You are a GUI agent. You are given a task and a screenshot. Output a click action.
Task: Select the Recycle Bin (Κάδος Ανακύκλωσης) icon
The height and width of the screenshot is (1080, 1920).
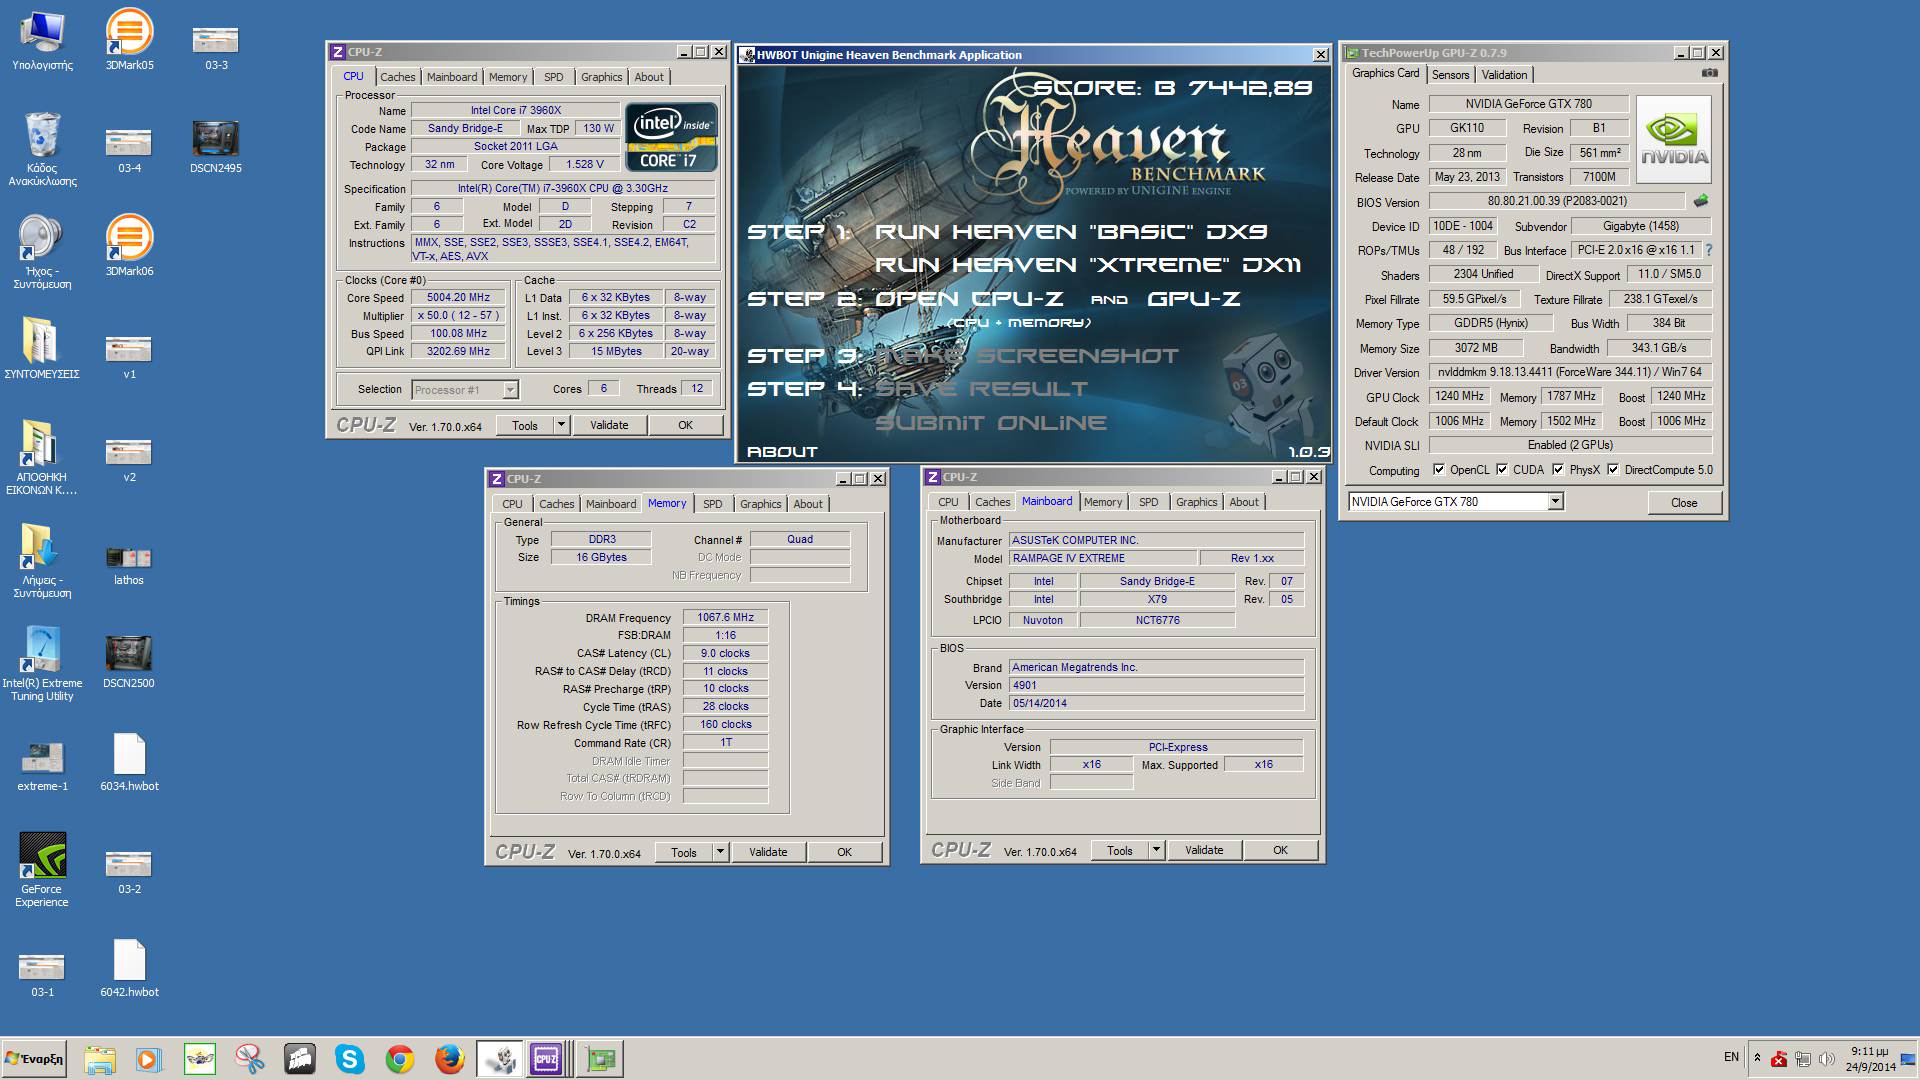tap(42, 148)
